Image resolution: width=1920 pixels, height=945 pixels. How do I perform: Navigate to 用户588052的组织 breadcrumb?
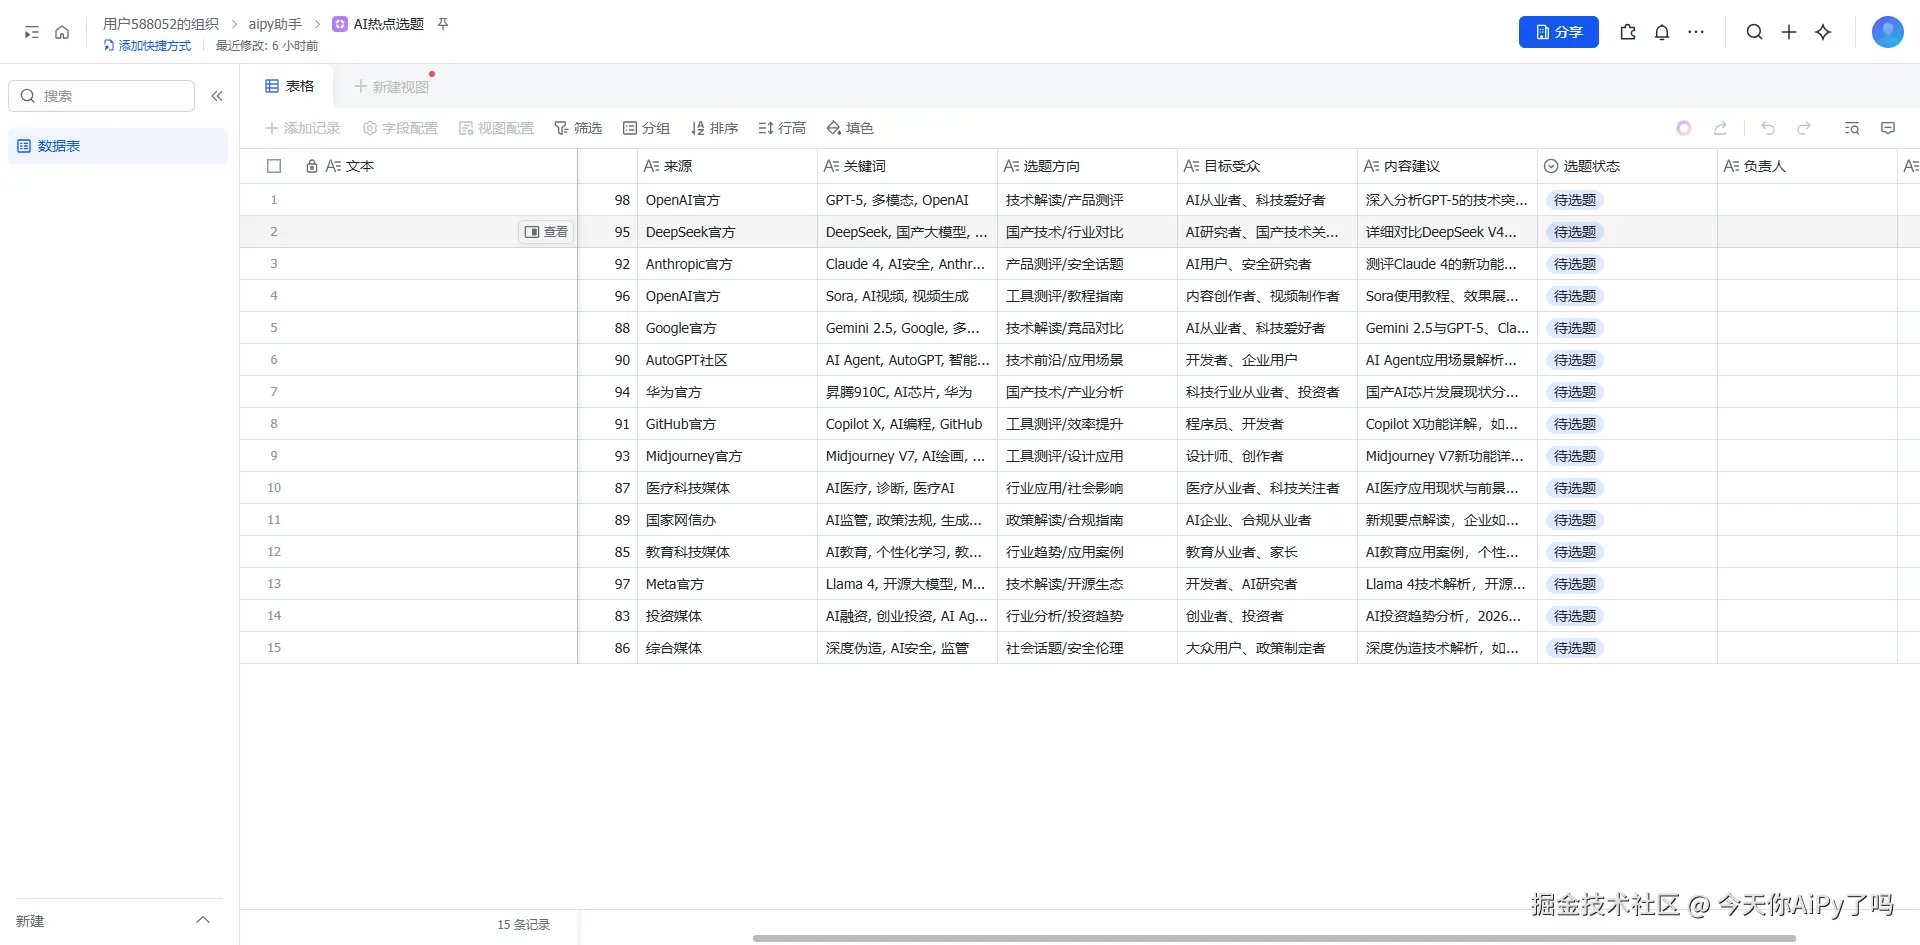coord(161,24)
